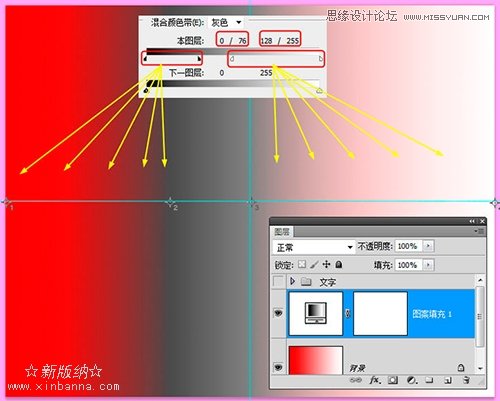Click 下一图层 black slider handle
Viewport: 500px width, 401px height.
[x=146, y=90]
